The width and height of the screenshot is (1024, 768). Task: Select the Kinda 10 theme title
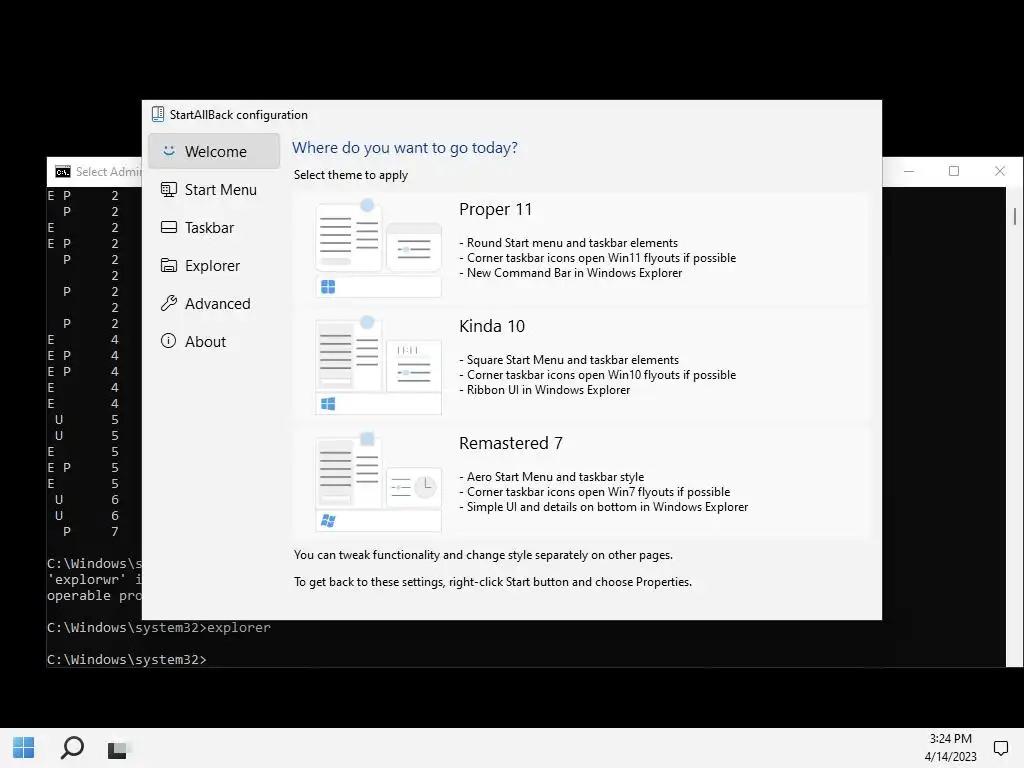[x=492, y=326]
